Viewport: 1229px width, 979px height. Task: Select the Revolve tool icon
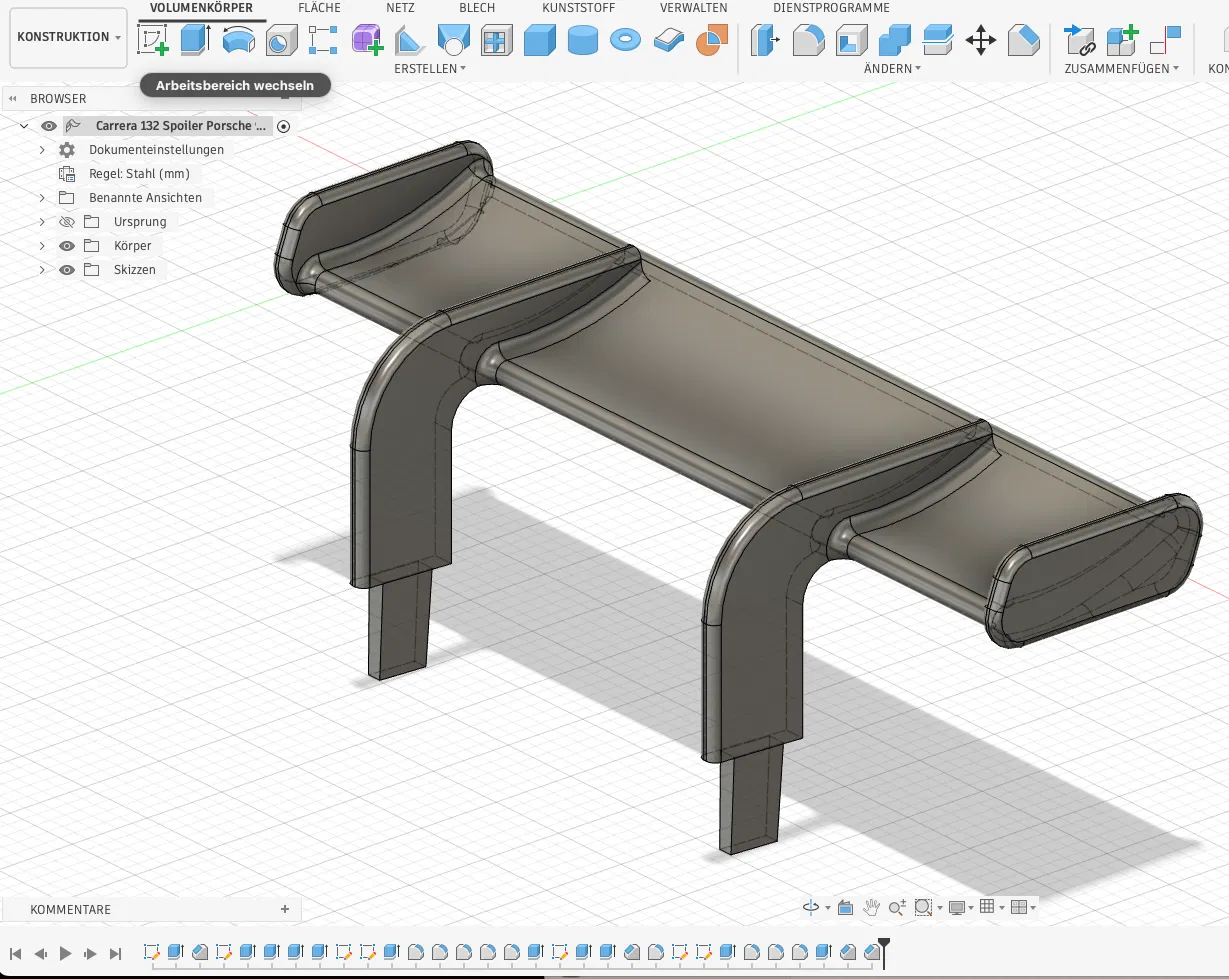coord(238,41)
